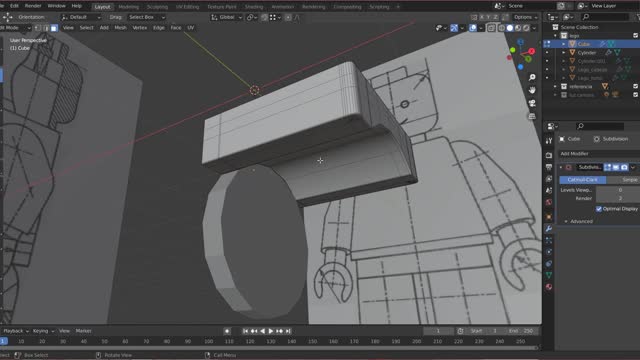Select face select mode icon
Screen dimensions: 640x360
[54, 28]
